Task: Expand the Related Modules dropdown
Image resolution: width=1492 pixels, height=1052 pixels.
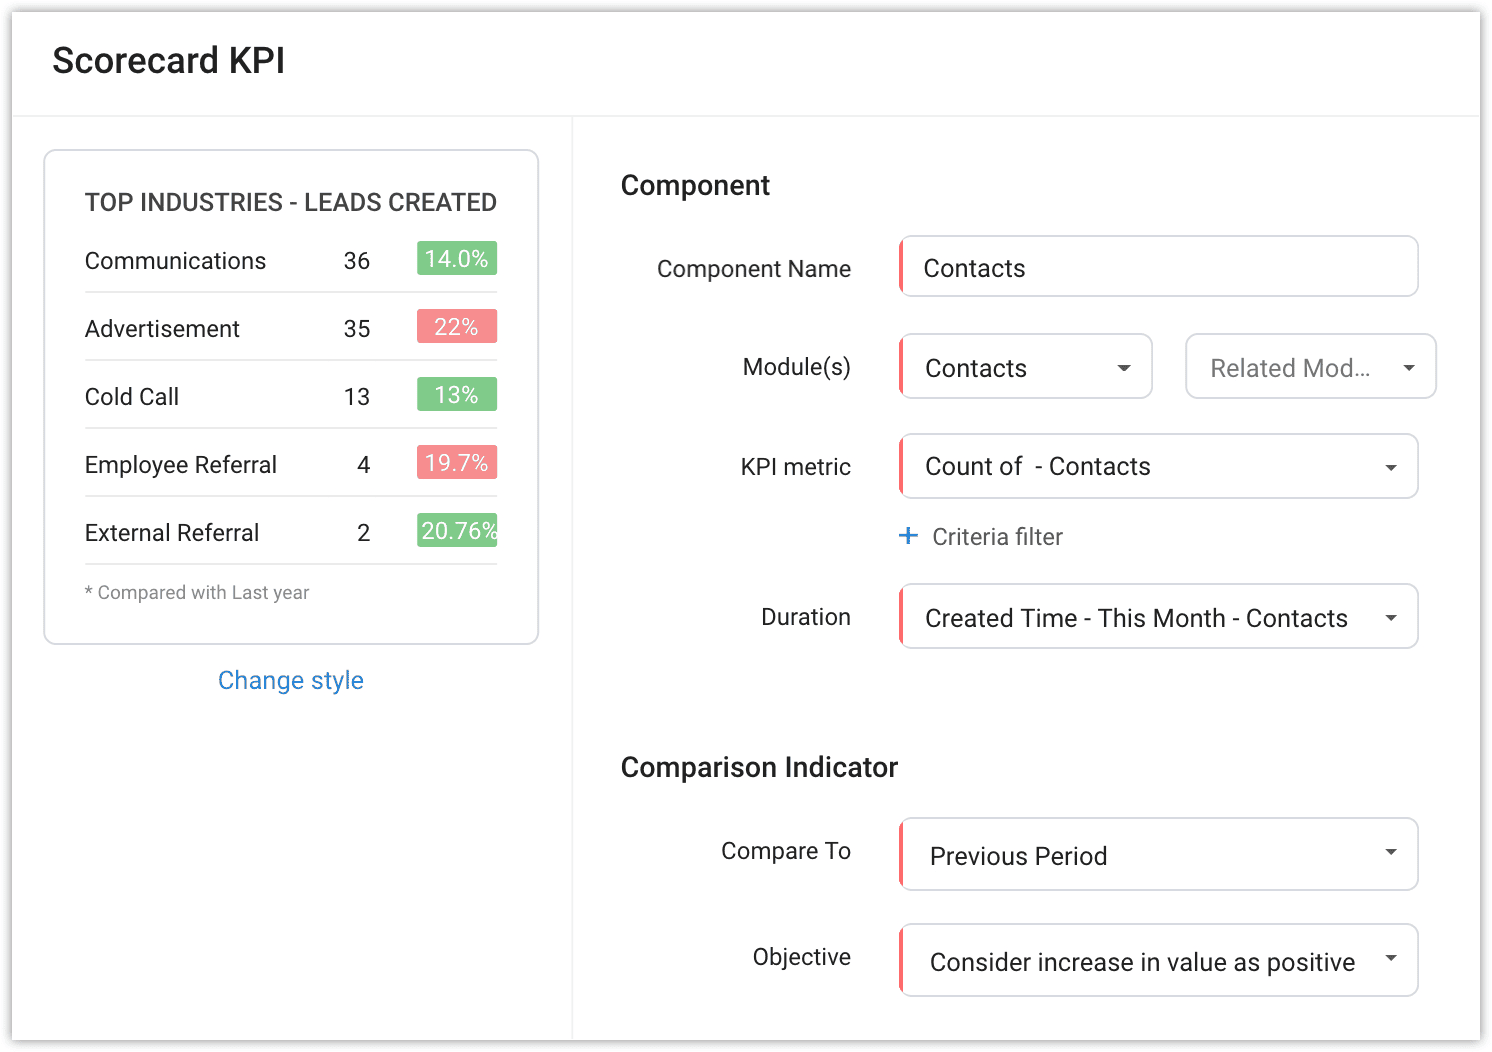Action: point(1311,367)
